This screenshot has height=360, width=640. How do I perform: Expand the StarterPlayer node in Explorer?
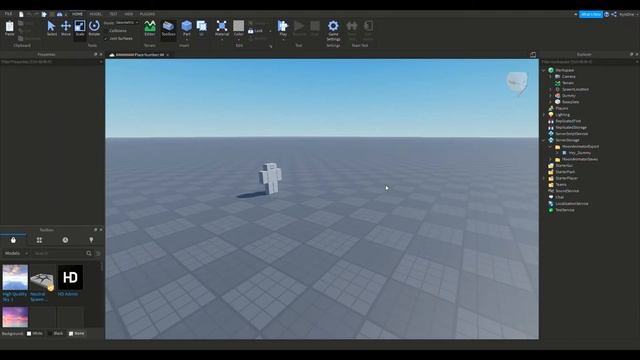click(544, 178)
